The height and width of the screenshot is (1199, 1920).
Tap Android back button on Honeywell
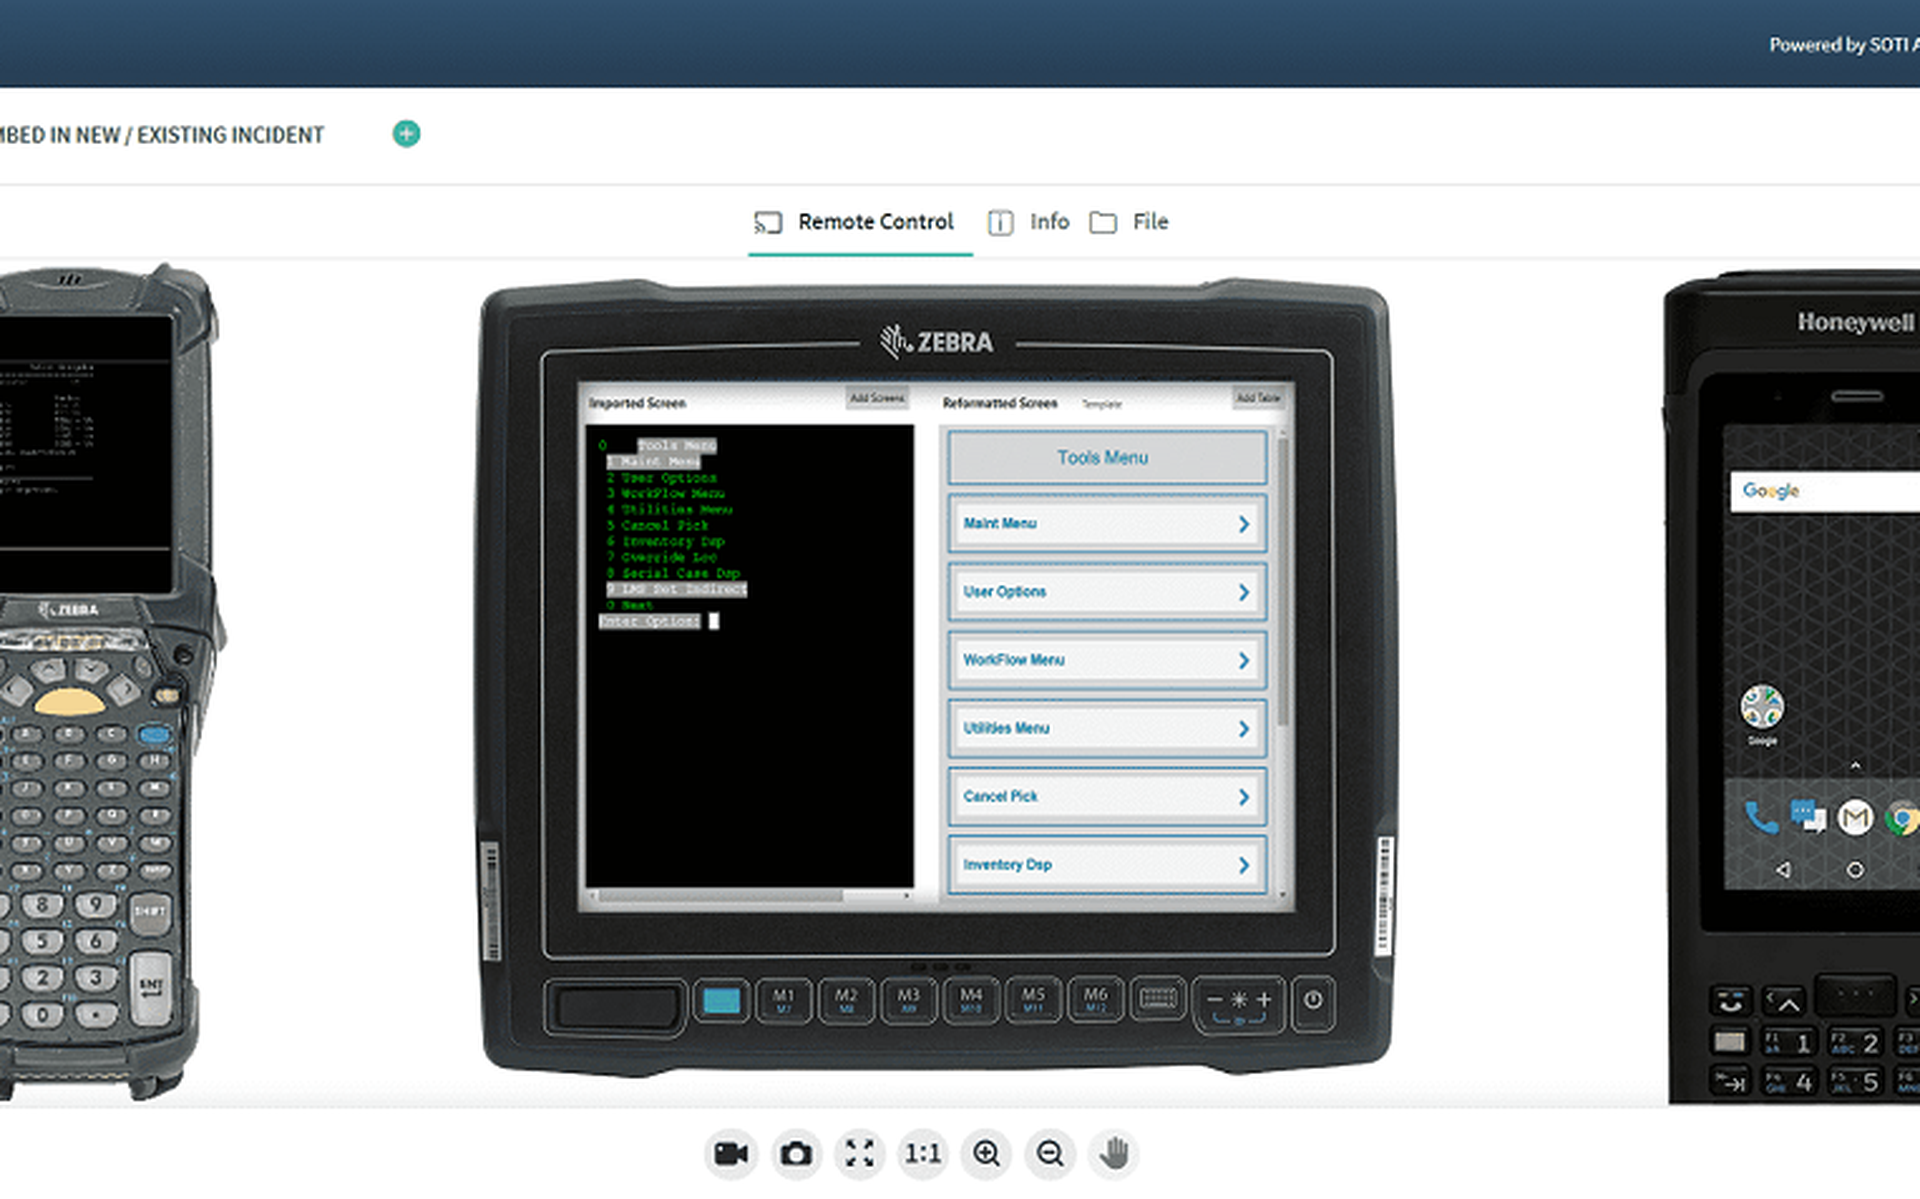click(x=1783, y=870)
